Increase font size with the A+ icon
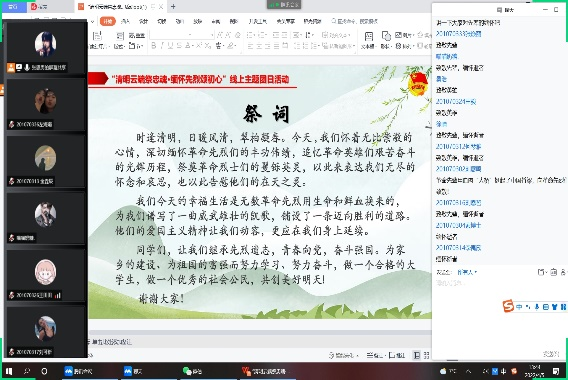This screenshot has width=568, height=380. click(x=219, y=35)
